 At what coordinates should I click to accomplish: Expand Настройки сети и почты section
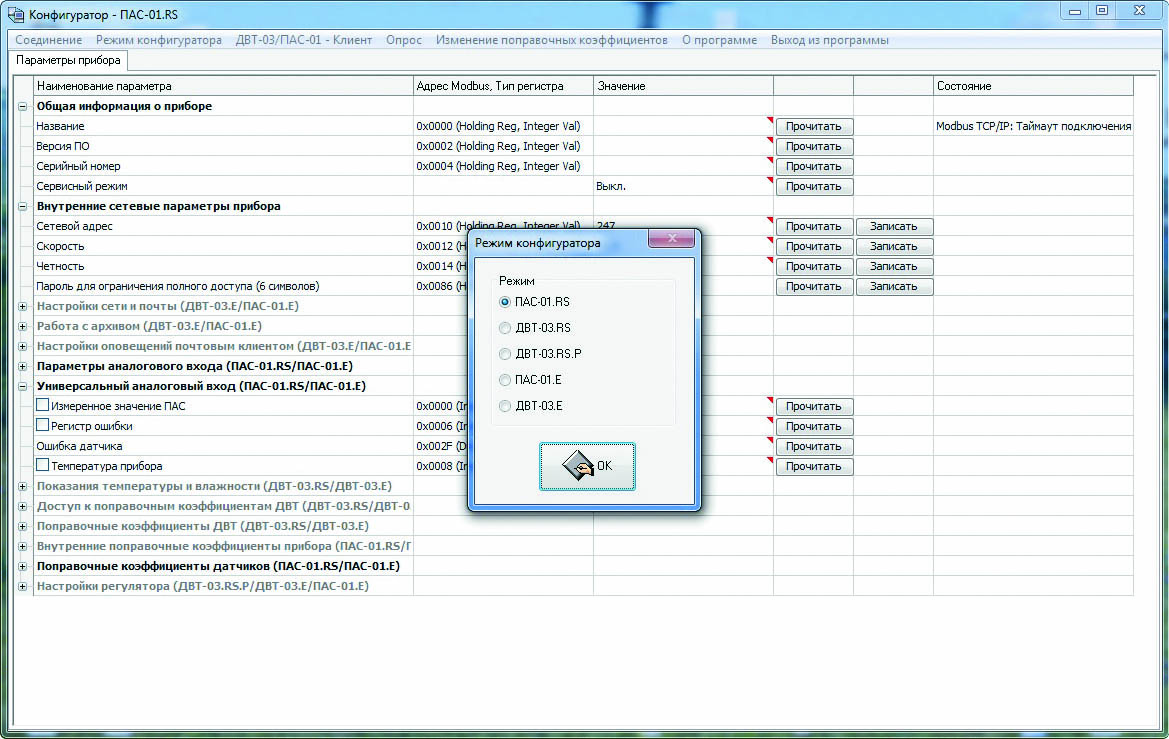[23, 306]
